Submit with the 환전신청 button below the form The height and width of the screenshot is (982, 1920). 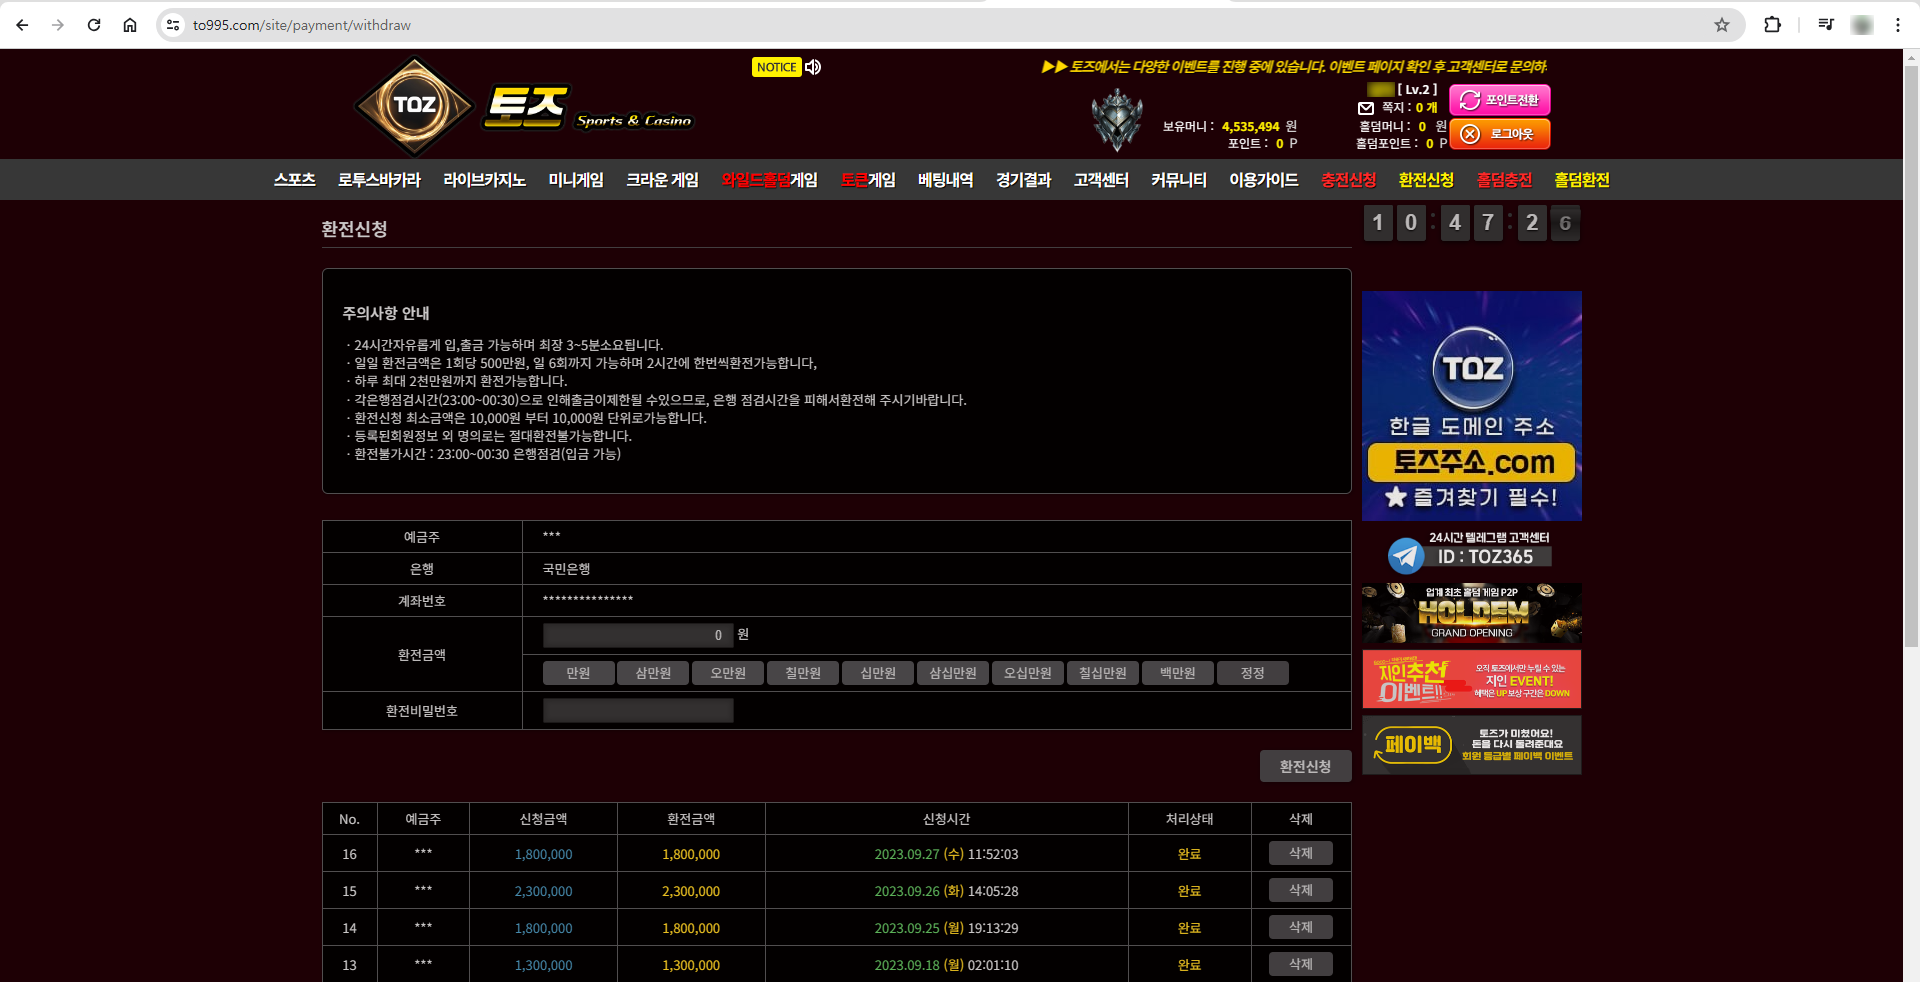point(1305,766)
